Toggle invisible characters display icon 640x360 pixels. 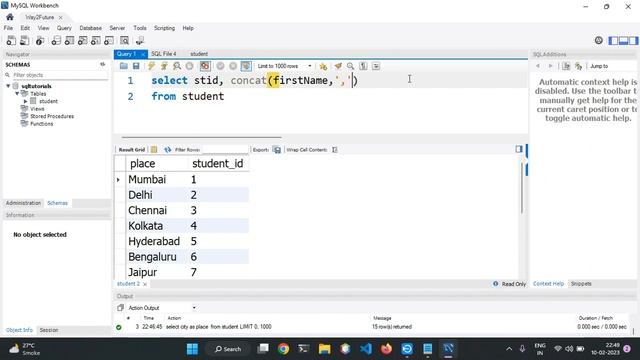pyautogui.click(x=363, y=66)
